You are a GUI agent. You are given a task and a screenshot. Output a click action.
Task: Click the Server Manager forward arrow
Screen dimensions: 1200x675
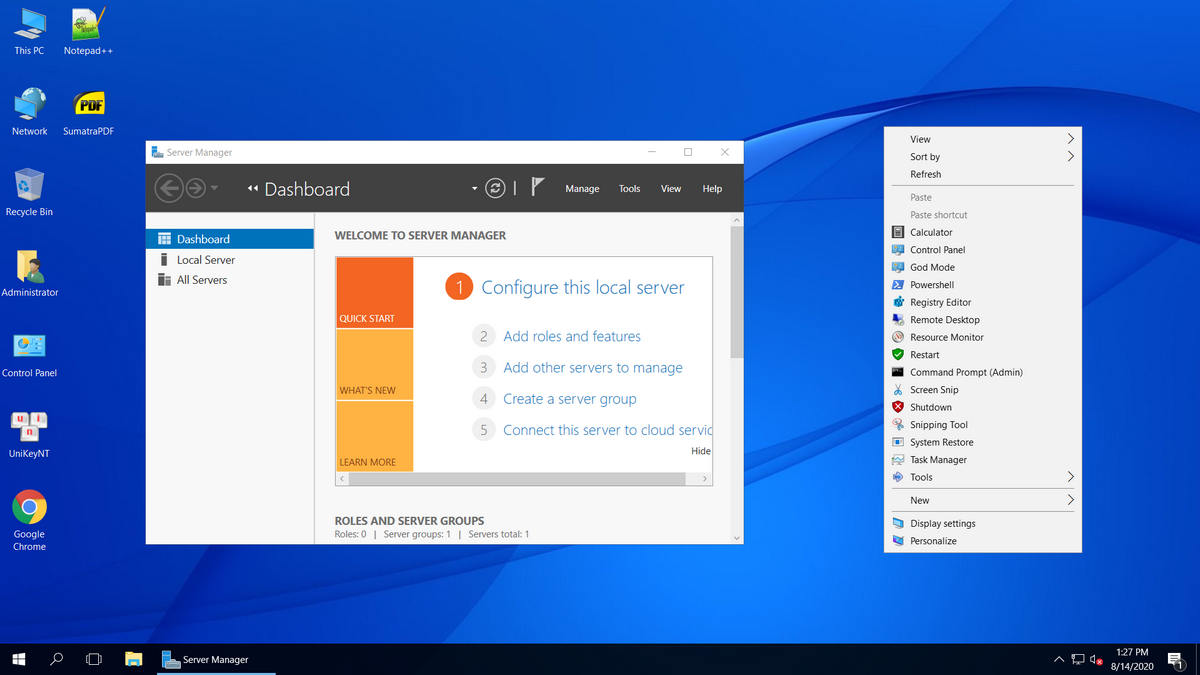point(196,188)
